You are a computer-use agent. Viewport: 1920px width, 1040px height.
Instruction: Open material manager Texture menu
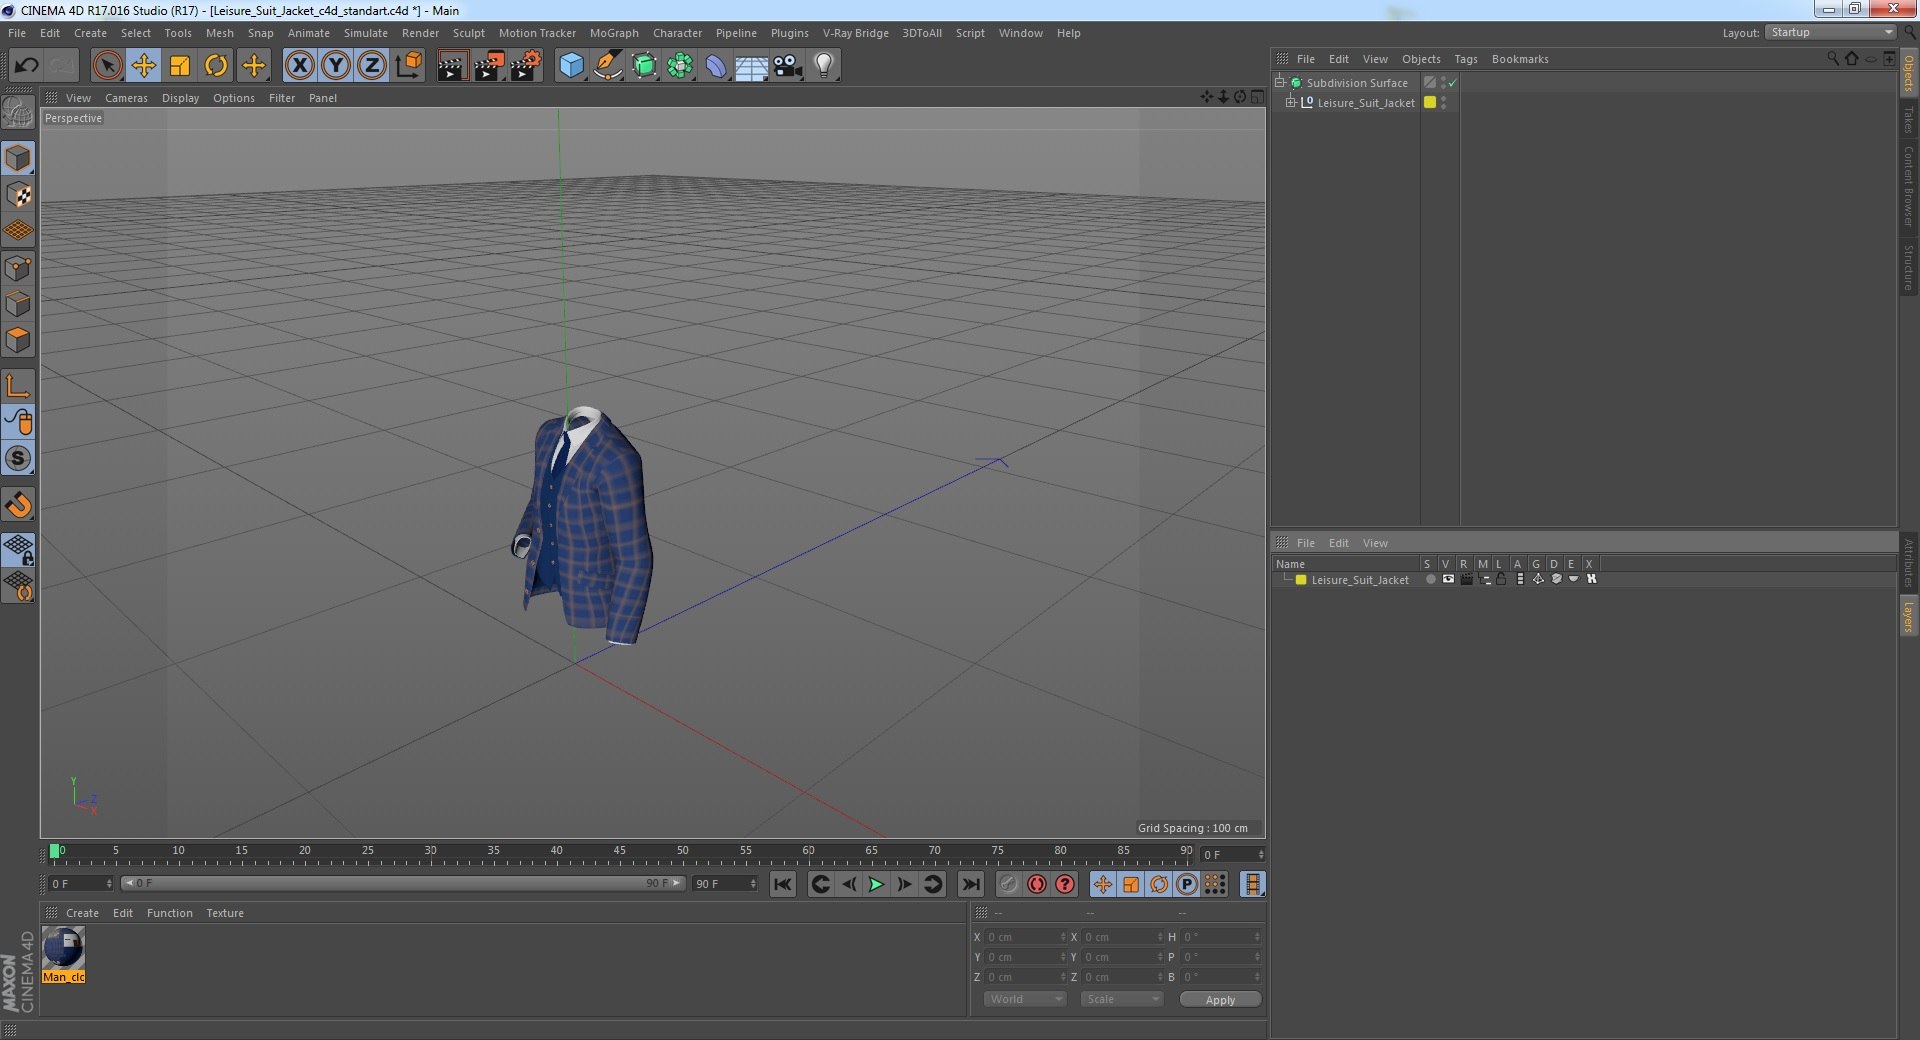tap(225, 913)
